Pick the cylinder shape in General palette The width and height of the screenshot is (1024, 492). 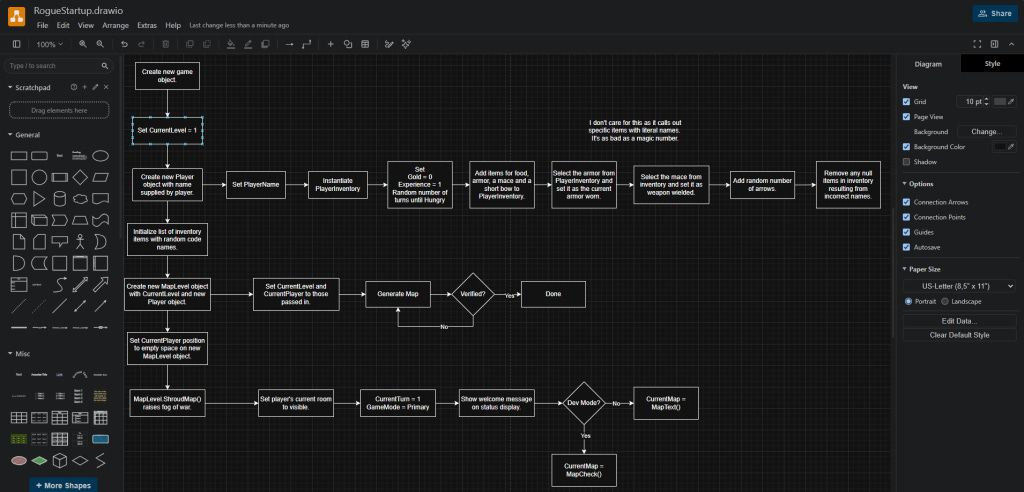[59, 198]
